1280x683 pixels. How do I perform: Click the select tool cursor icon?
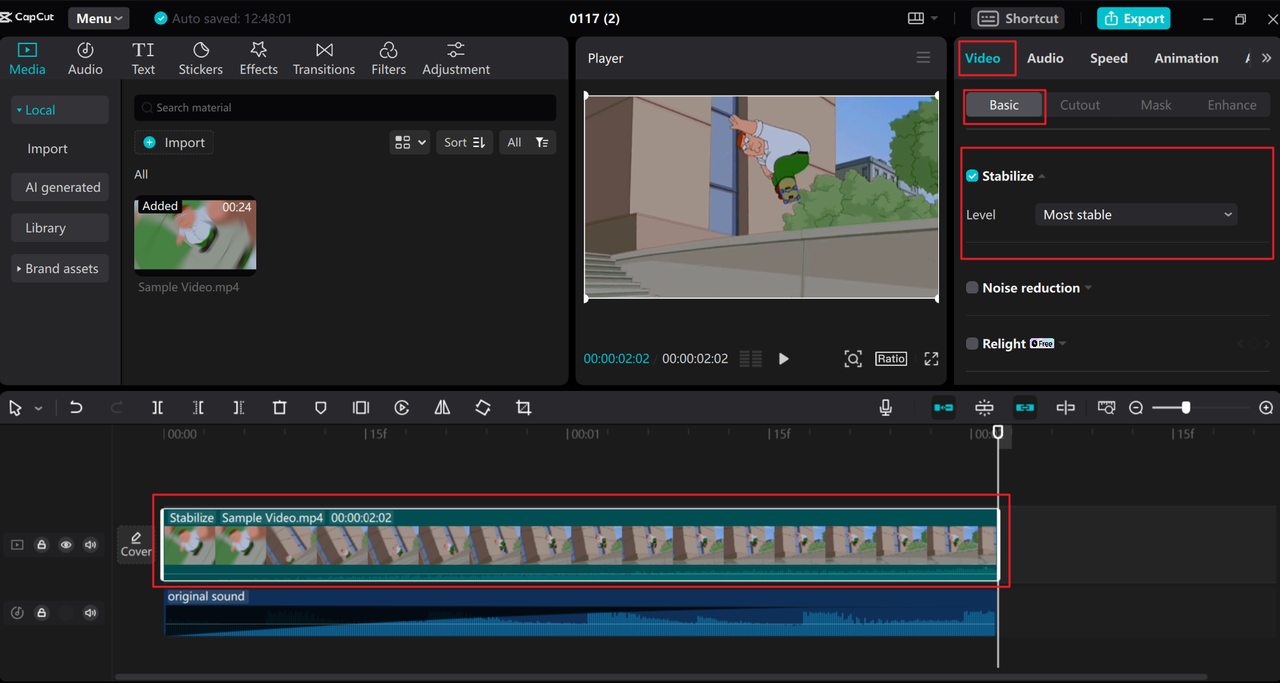(15, 408)
